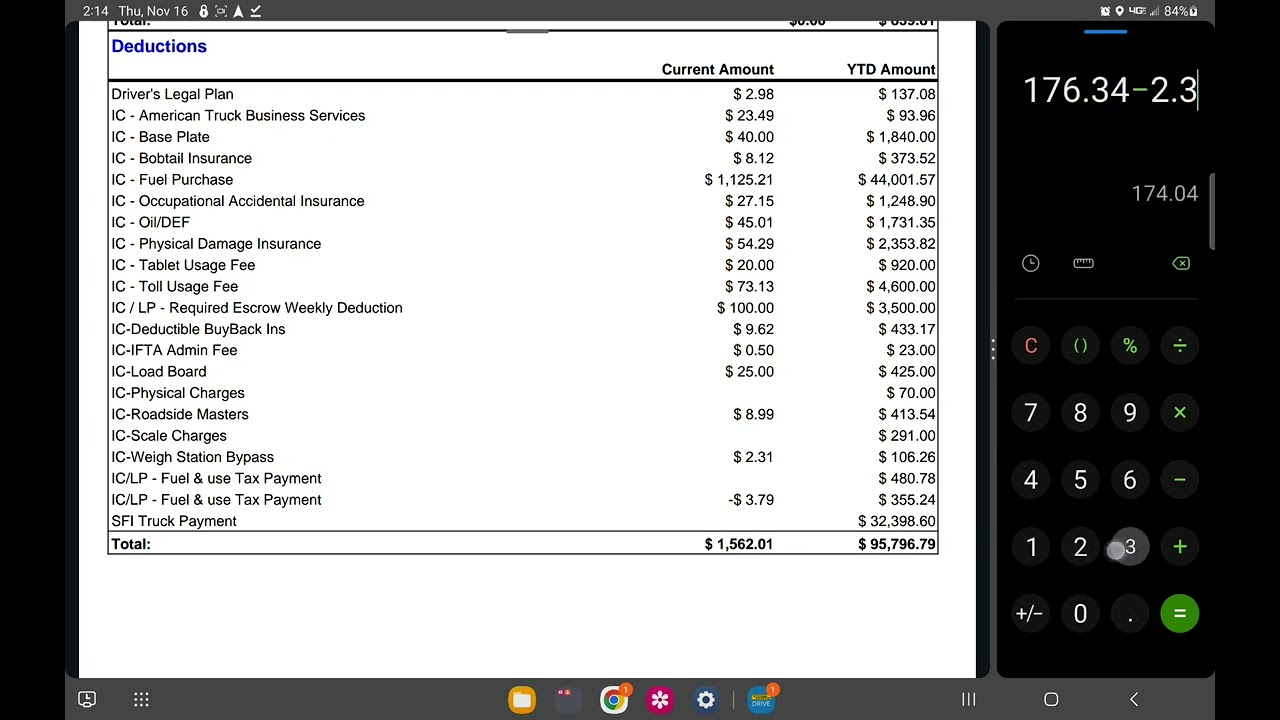Click the $ 1,562.01 current total
Image resolution: width=1280 pixels, height=720 pixels.
(x=739, y=544)
